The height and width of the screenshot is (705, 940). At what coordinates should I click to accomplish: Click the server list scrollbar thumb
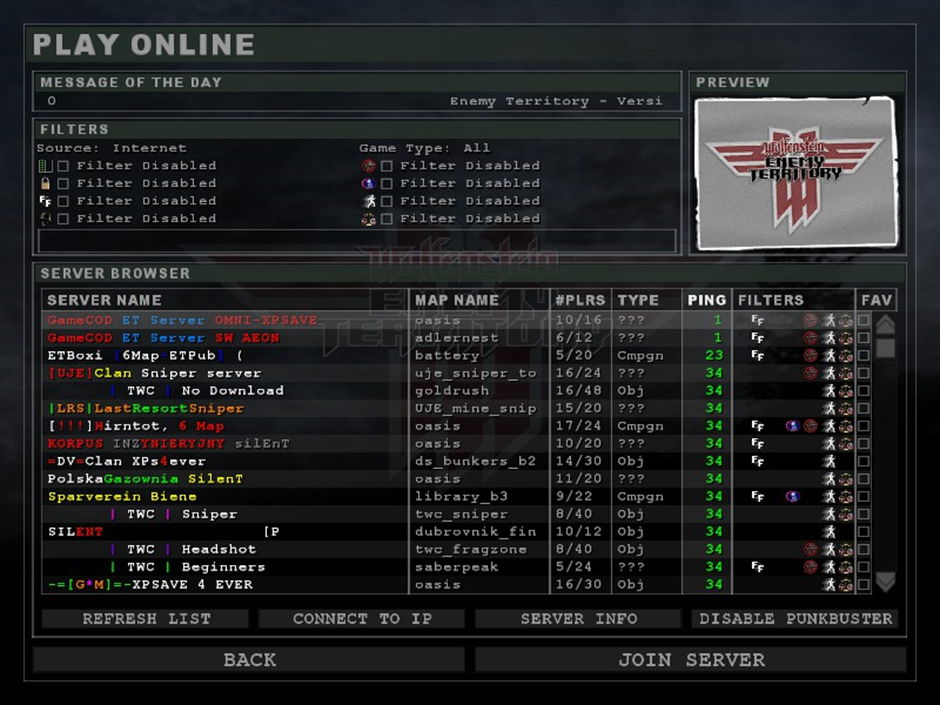tap(885, 347)
